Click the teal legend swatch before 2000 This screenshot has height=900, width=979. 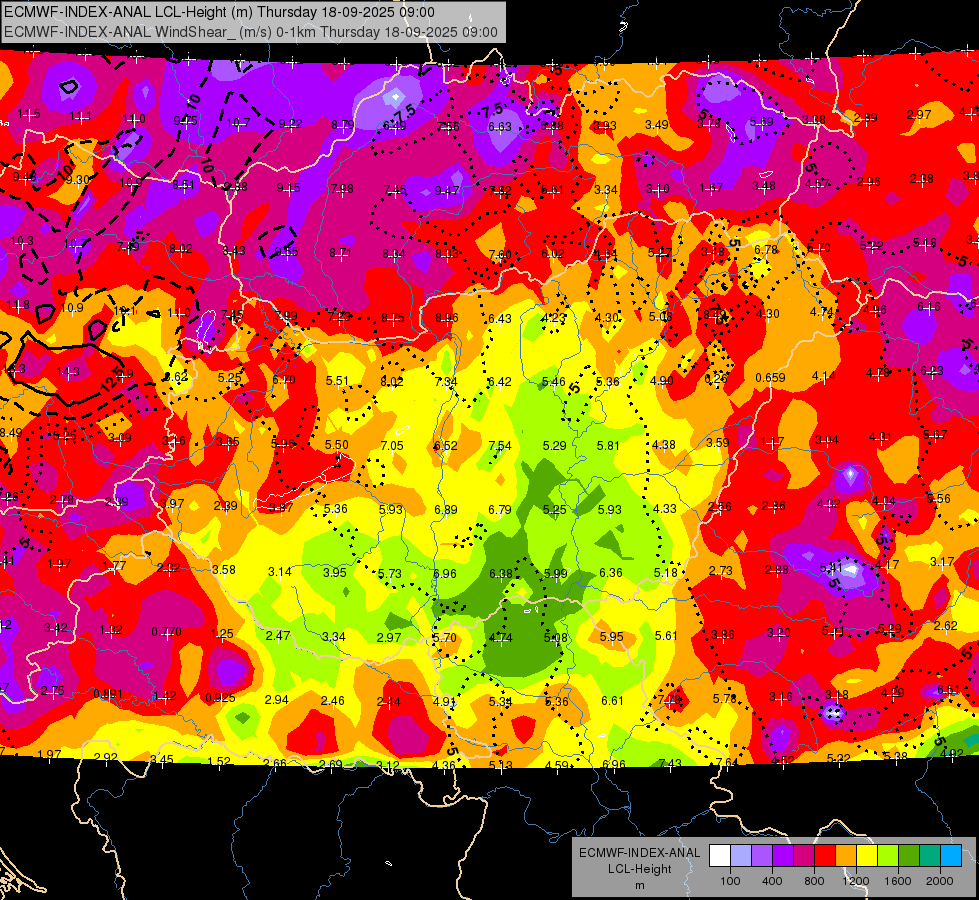click(930, 856)
